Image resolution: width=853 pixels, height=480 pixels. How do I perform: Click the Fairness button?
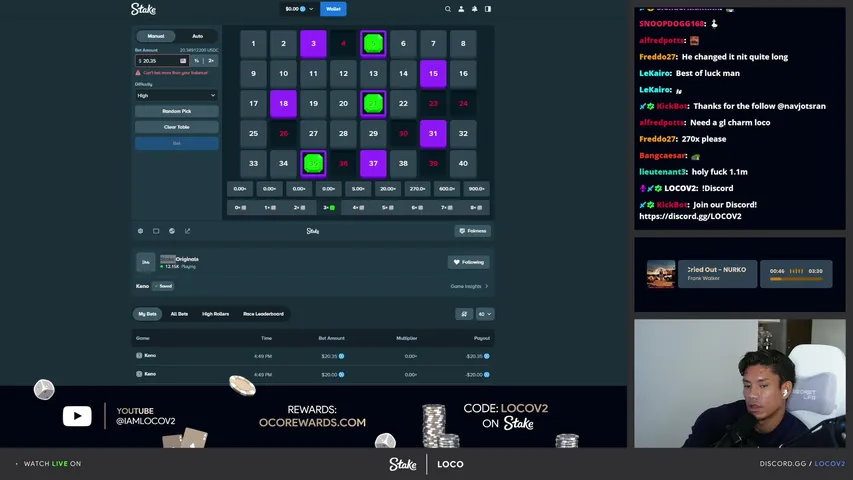[472, 231]
